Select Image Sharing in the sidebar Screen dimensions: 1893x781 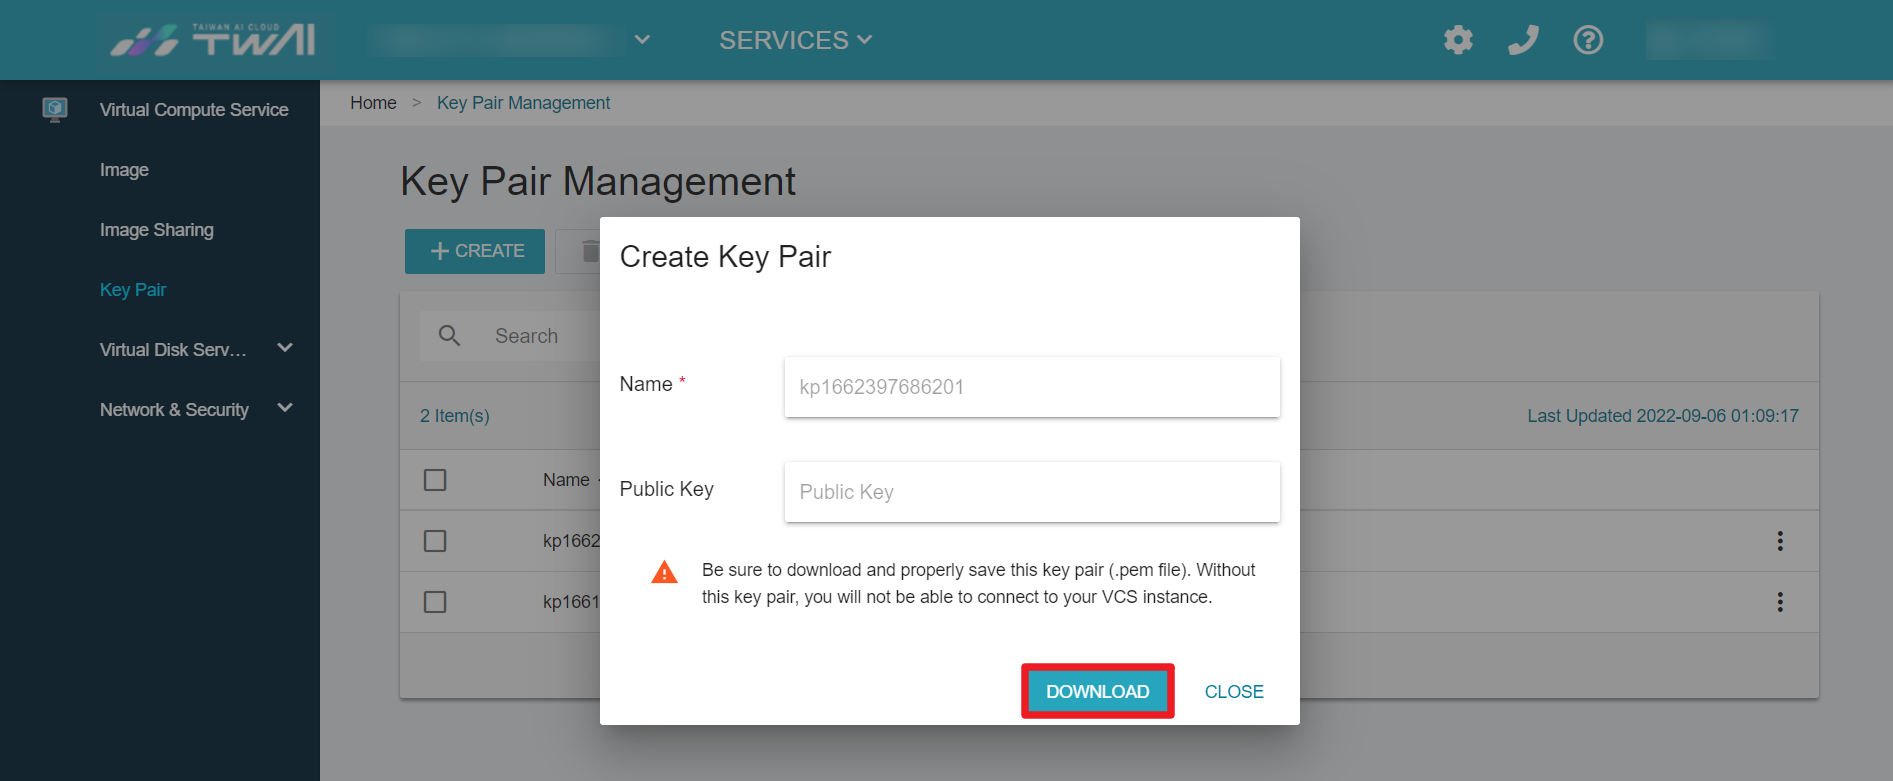pyautogui.click(x=157, y=230)
